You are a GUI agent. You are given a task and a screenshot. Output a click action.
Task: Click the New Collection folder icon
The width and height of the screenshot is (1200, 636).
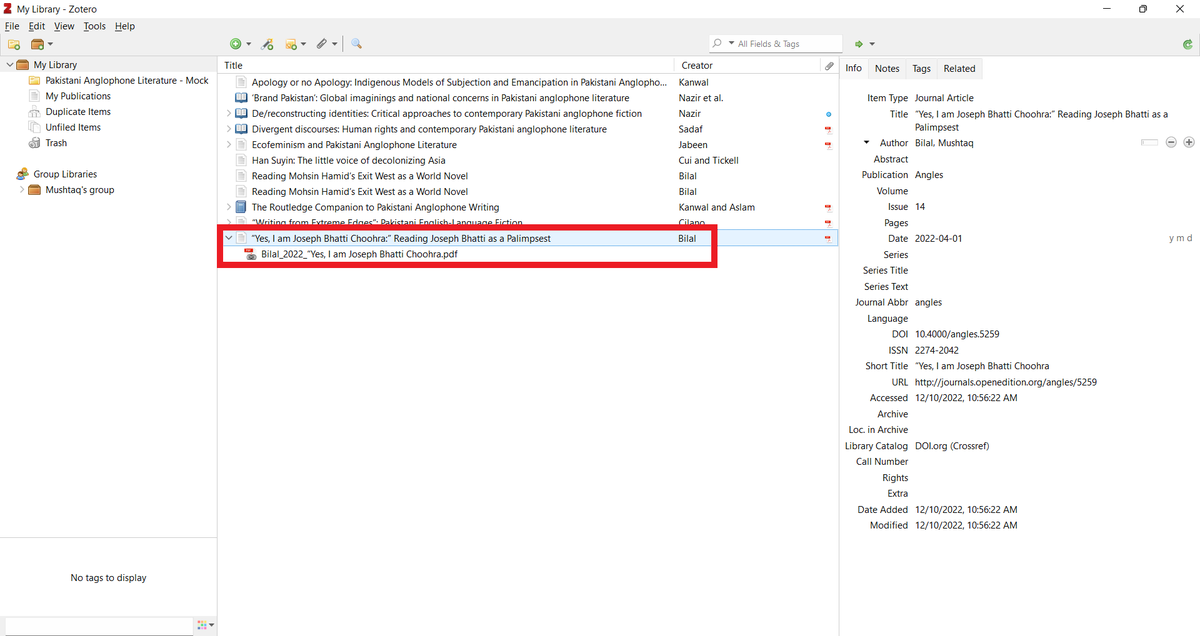click(x=14, y=44)
